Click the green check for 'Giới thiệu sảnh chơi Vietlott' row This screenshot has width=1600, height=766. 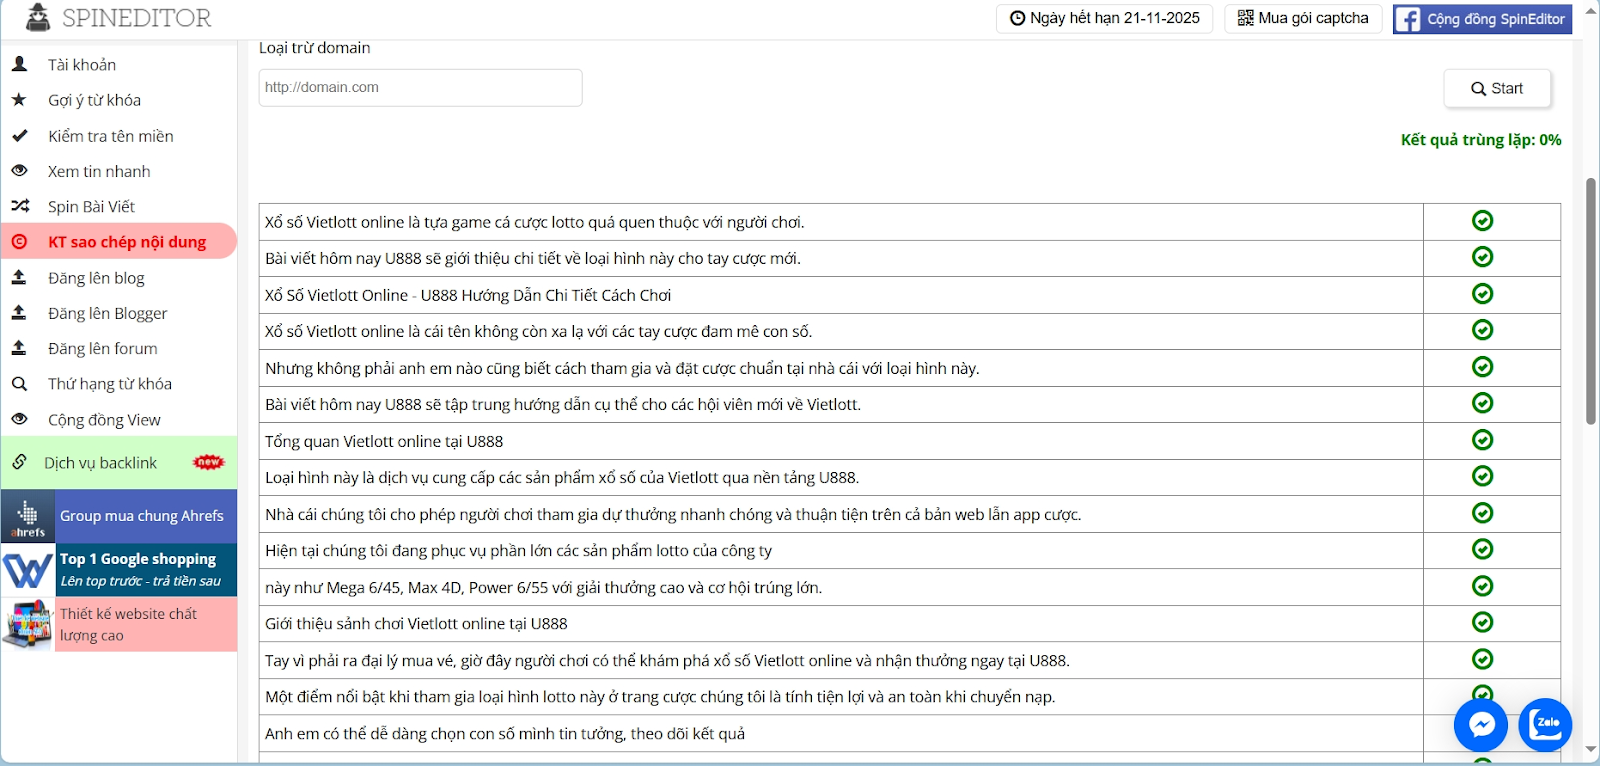[1482, 622]
